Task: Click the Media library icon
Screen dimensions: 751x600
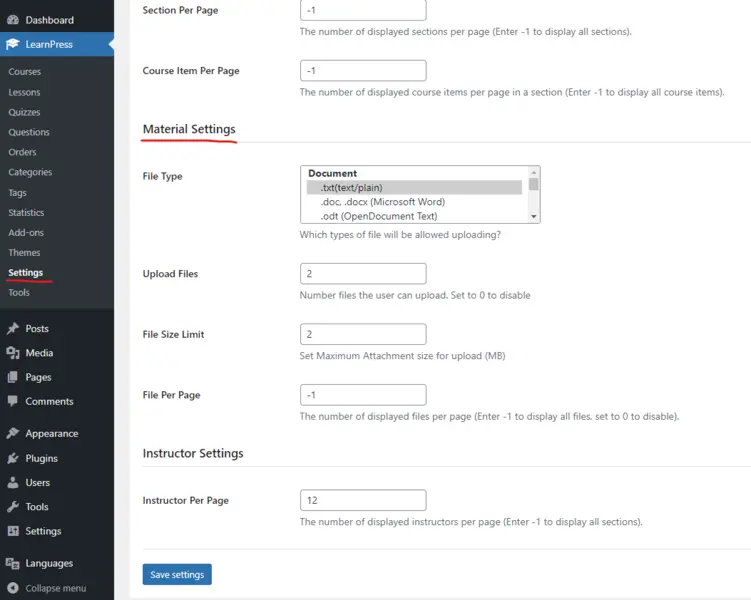Action: [x=13, y=353]
